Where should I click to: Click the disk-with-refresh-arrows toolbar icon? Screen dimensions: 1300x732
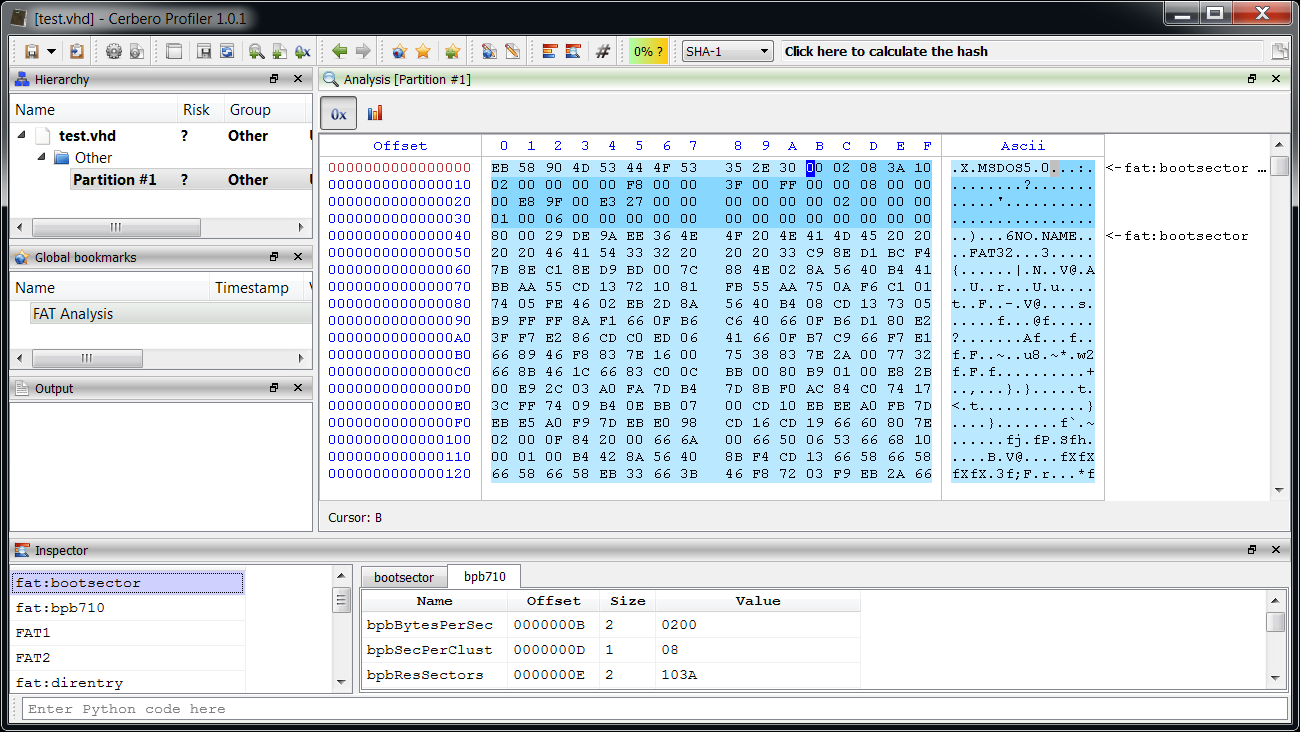227,51
